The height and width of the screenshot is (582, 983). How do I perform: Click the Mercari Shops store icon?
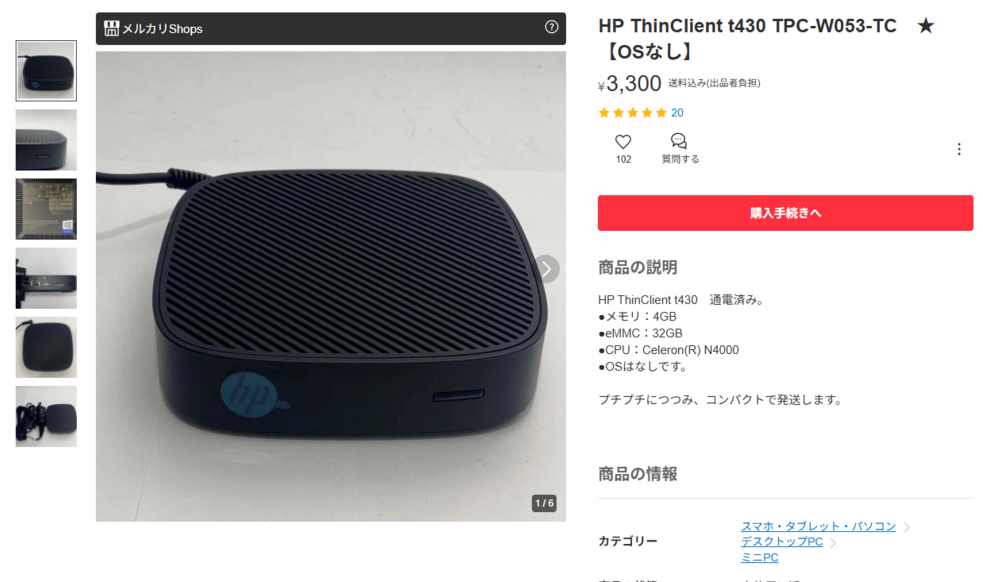(112, 28)
